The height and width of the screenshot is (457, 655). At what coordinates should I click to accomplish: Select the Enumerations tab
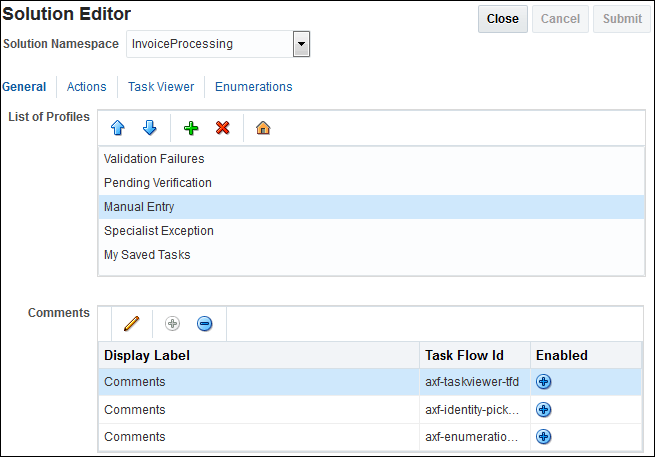(x=254, y=87)
